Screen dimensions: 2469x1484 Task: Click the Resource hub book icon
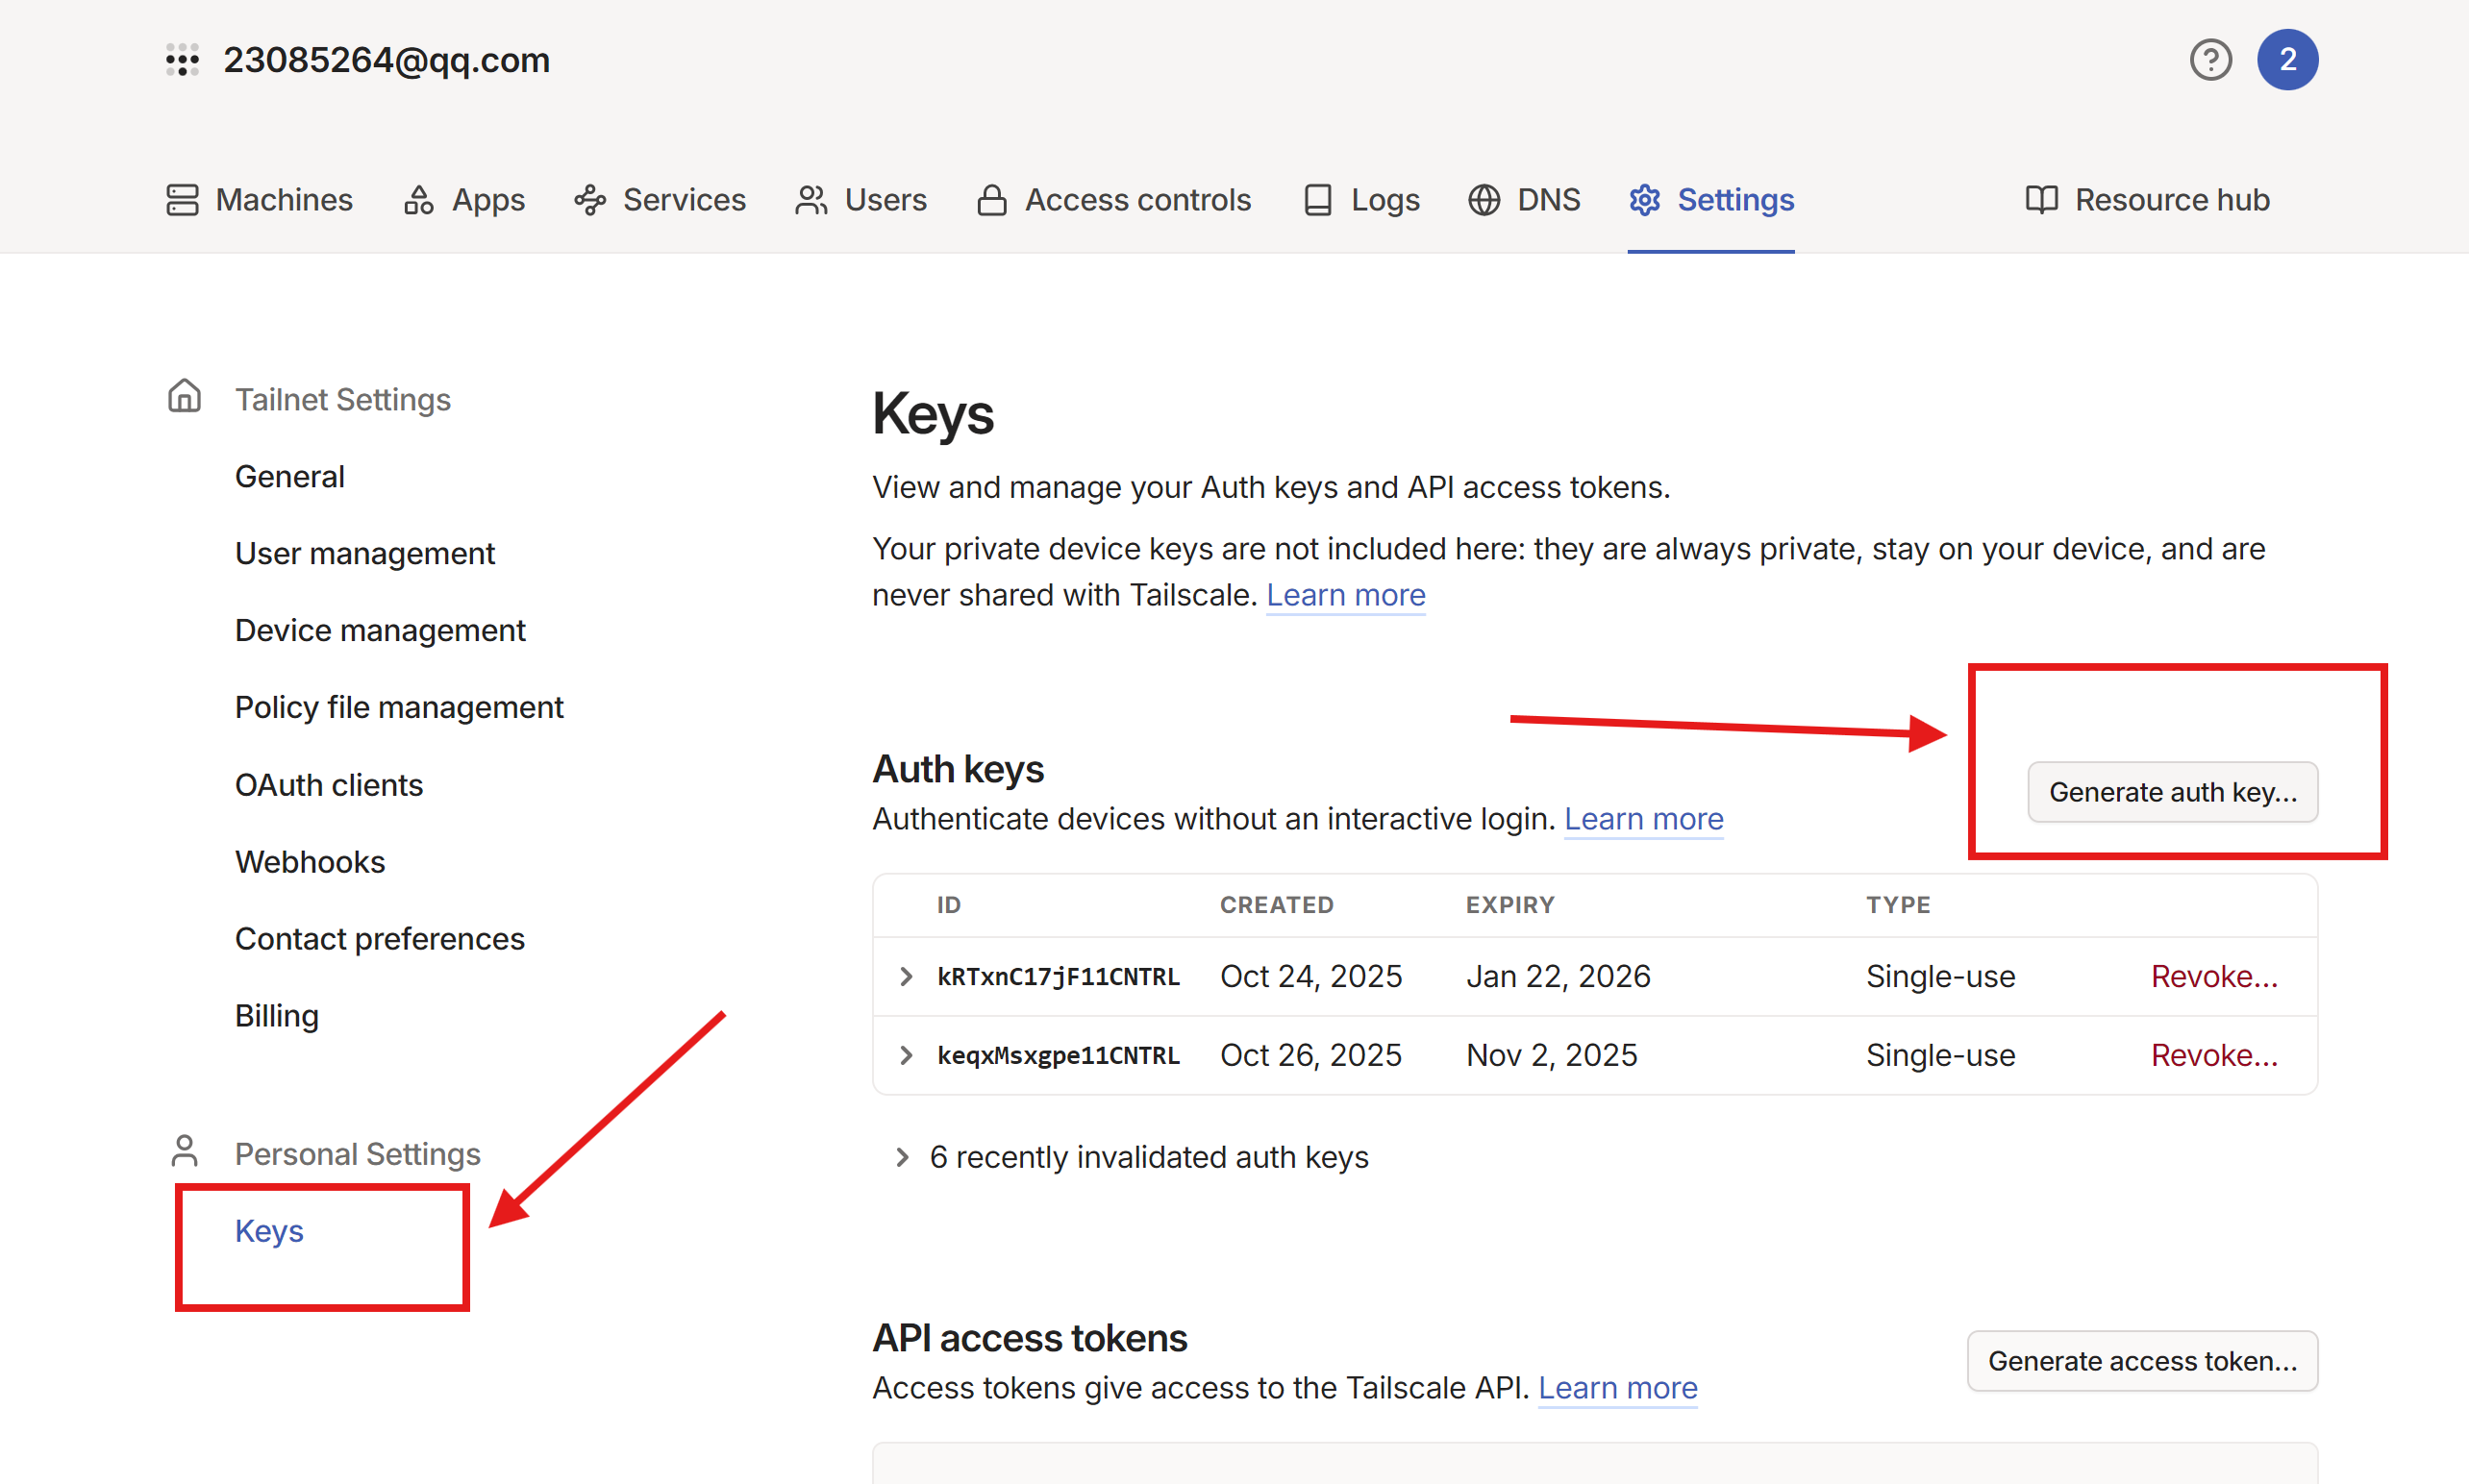(2041, 200)
